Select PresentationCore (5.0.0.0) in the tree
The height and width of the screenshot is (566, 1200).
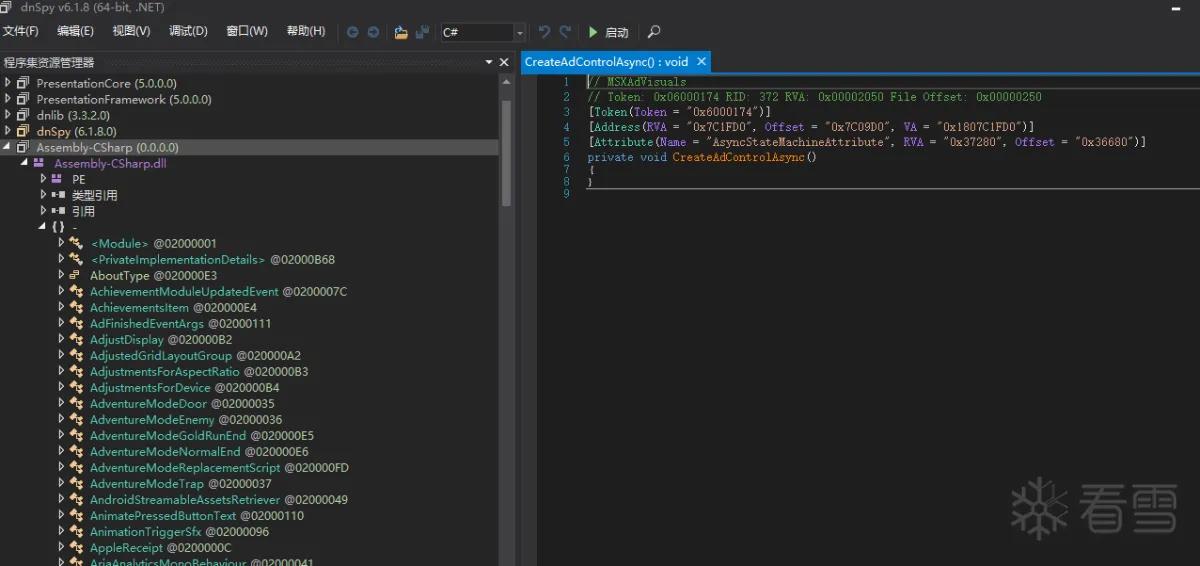point(106,83)
